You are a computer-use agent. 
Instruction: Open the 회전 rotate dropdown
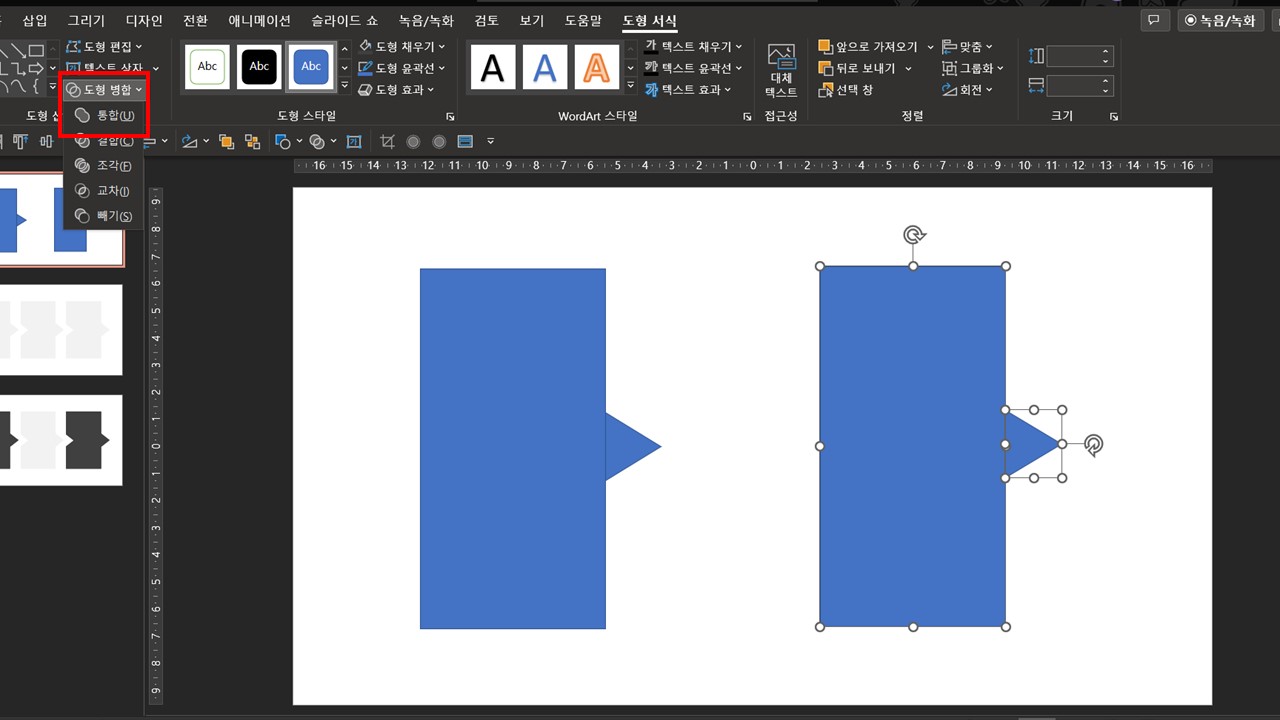(968, 90)
